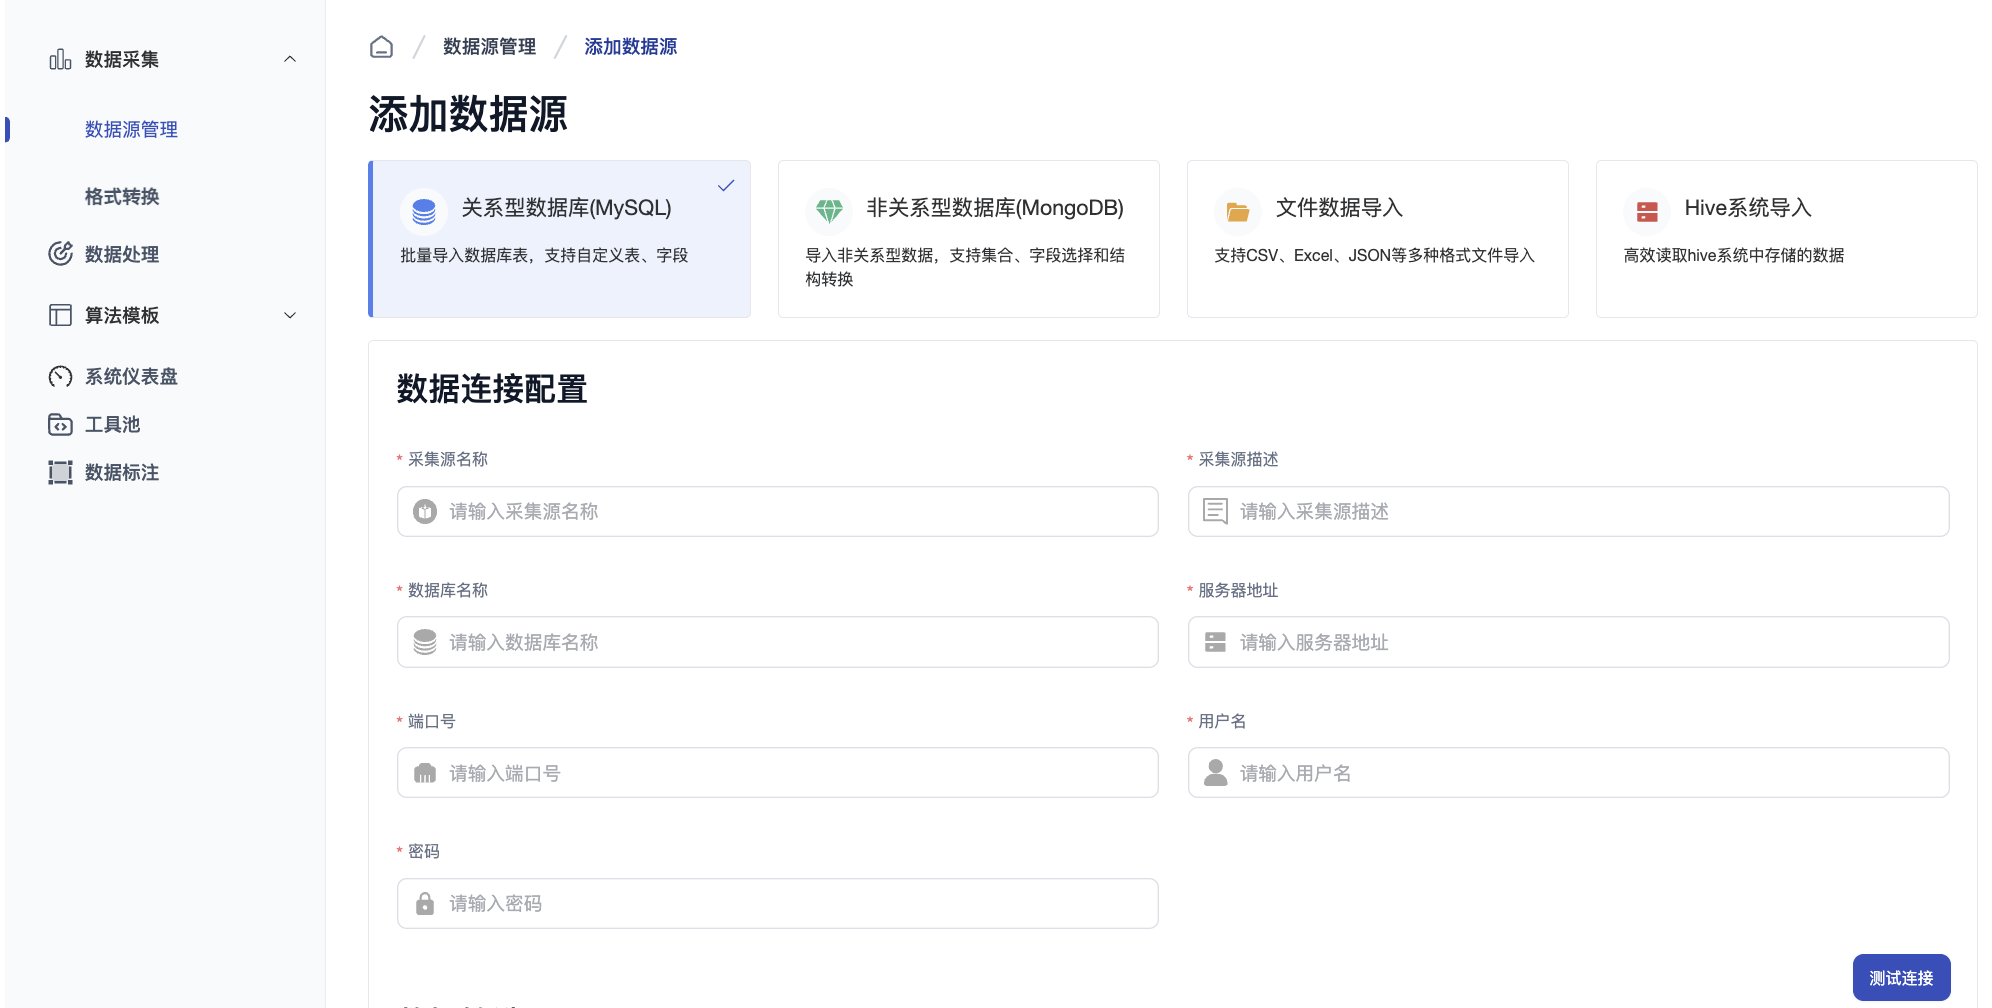The image size is (1992, 1008).
Task: Select the 关系型数据库(MySQL) card
Action: click(x=560, y=239)
